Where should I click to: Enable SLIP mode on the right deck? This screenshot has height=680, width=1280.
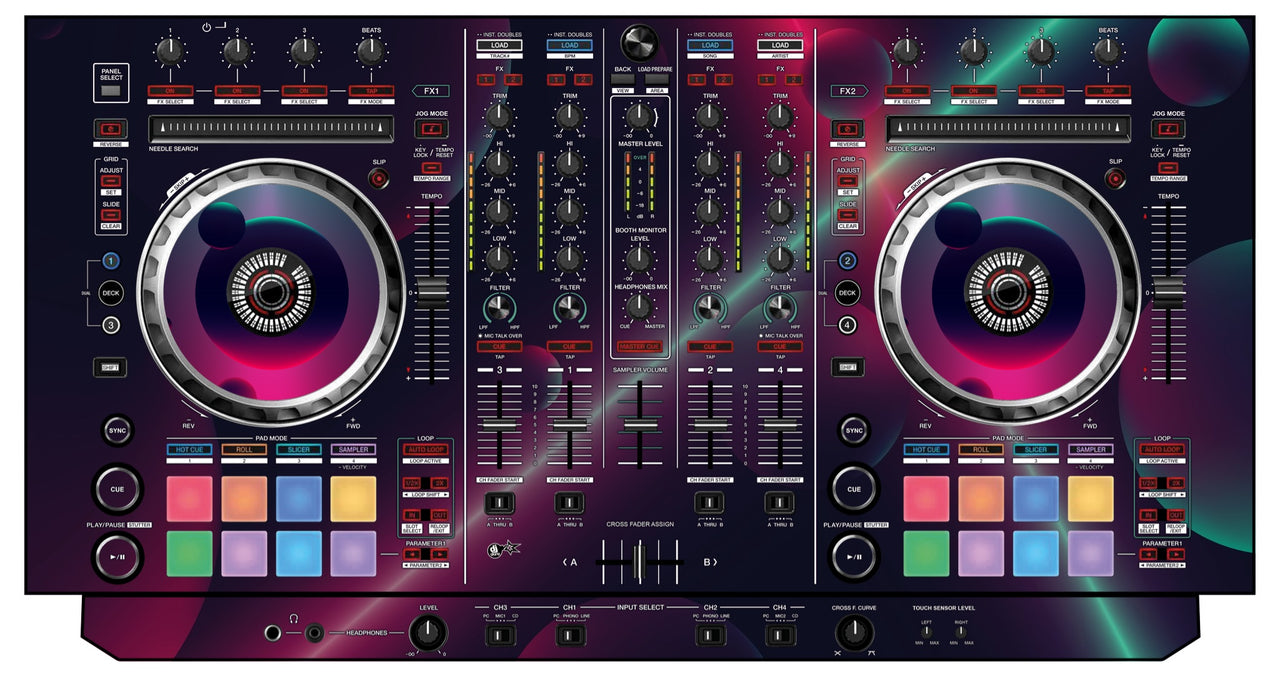tap(1115, 179)
